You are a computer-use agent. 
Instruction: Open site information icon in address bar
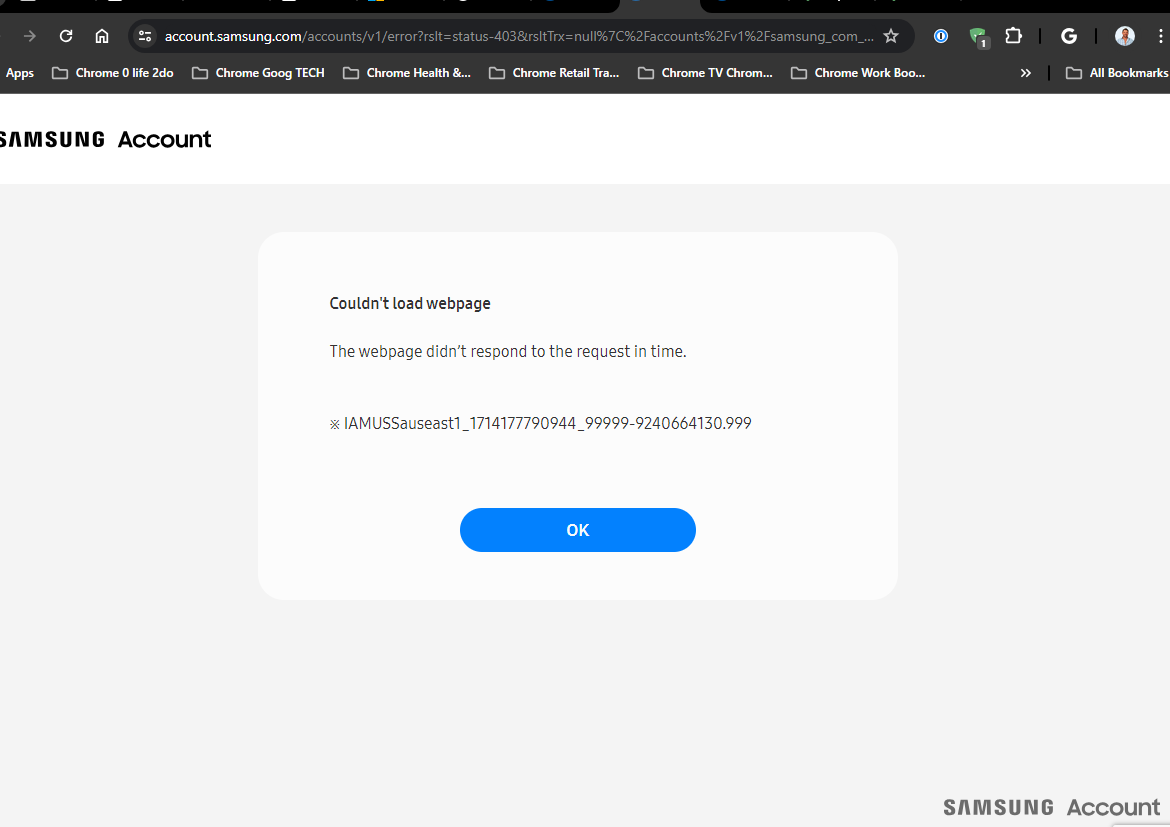pyautogui.click(x=145, y=36)
